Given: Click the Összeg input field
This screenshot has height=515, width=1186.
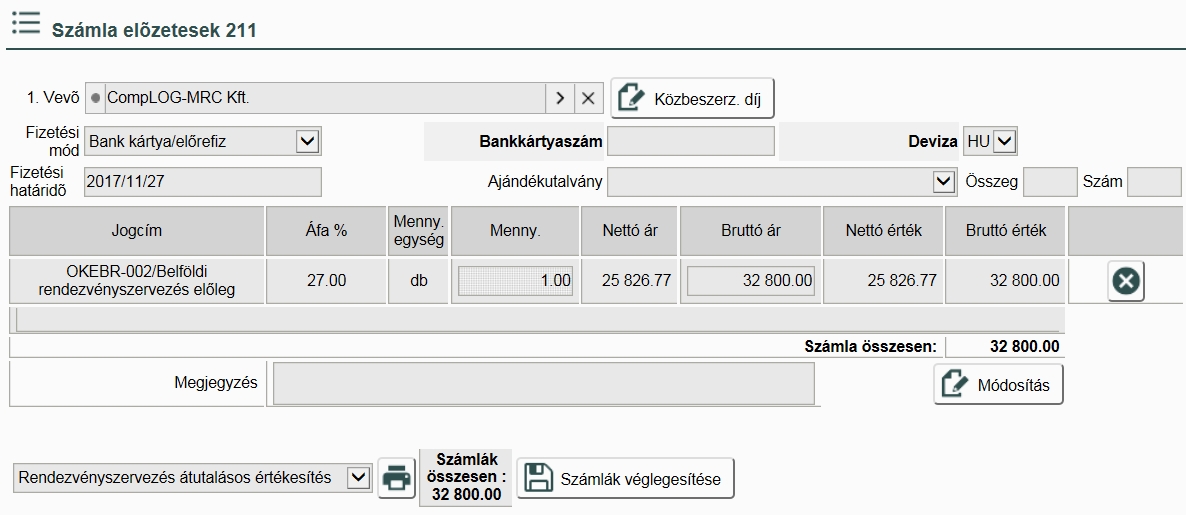Looking at the screenshot, I should (1050, 182).
